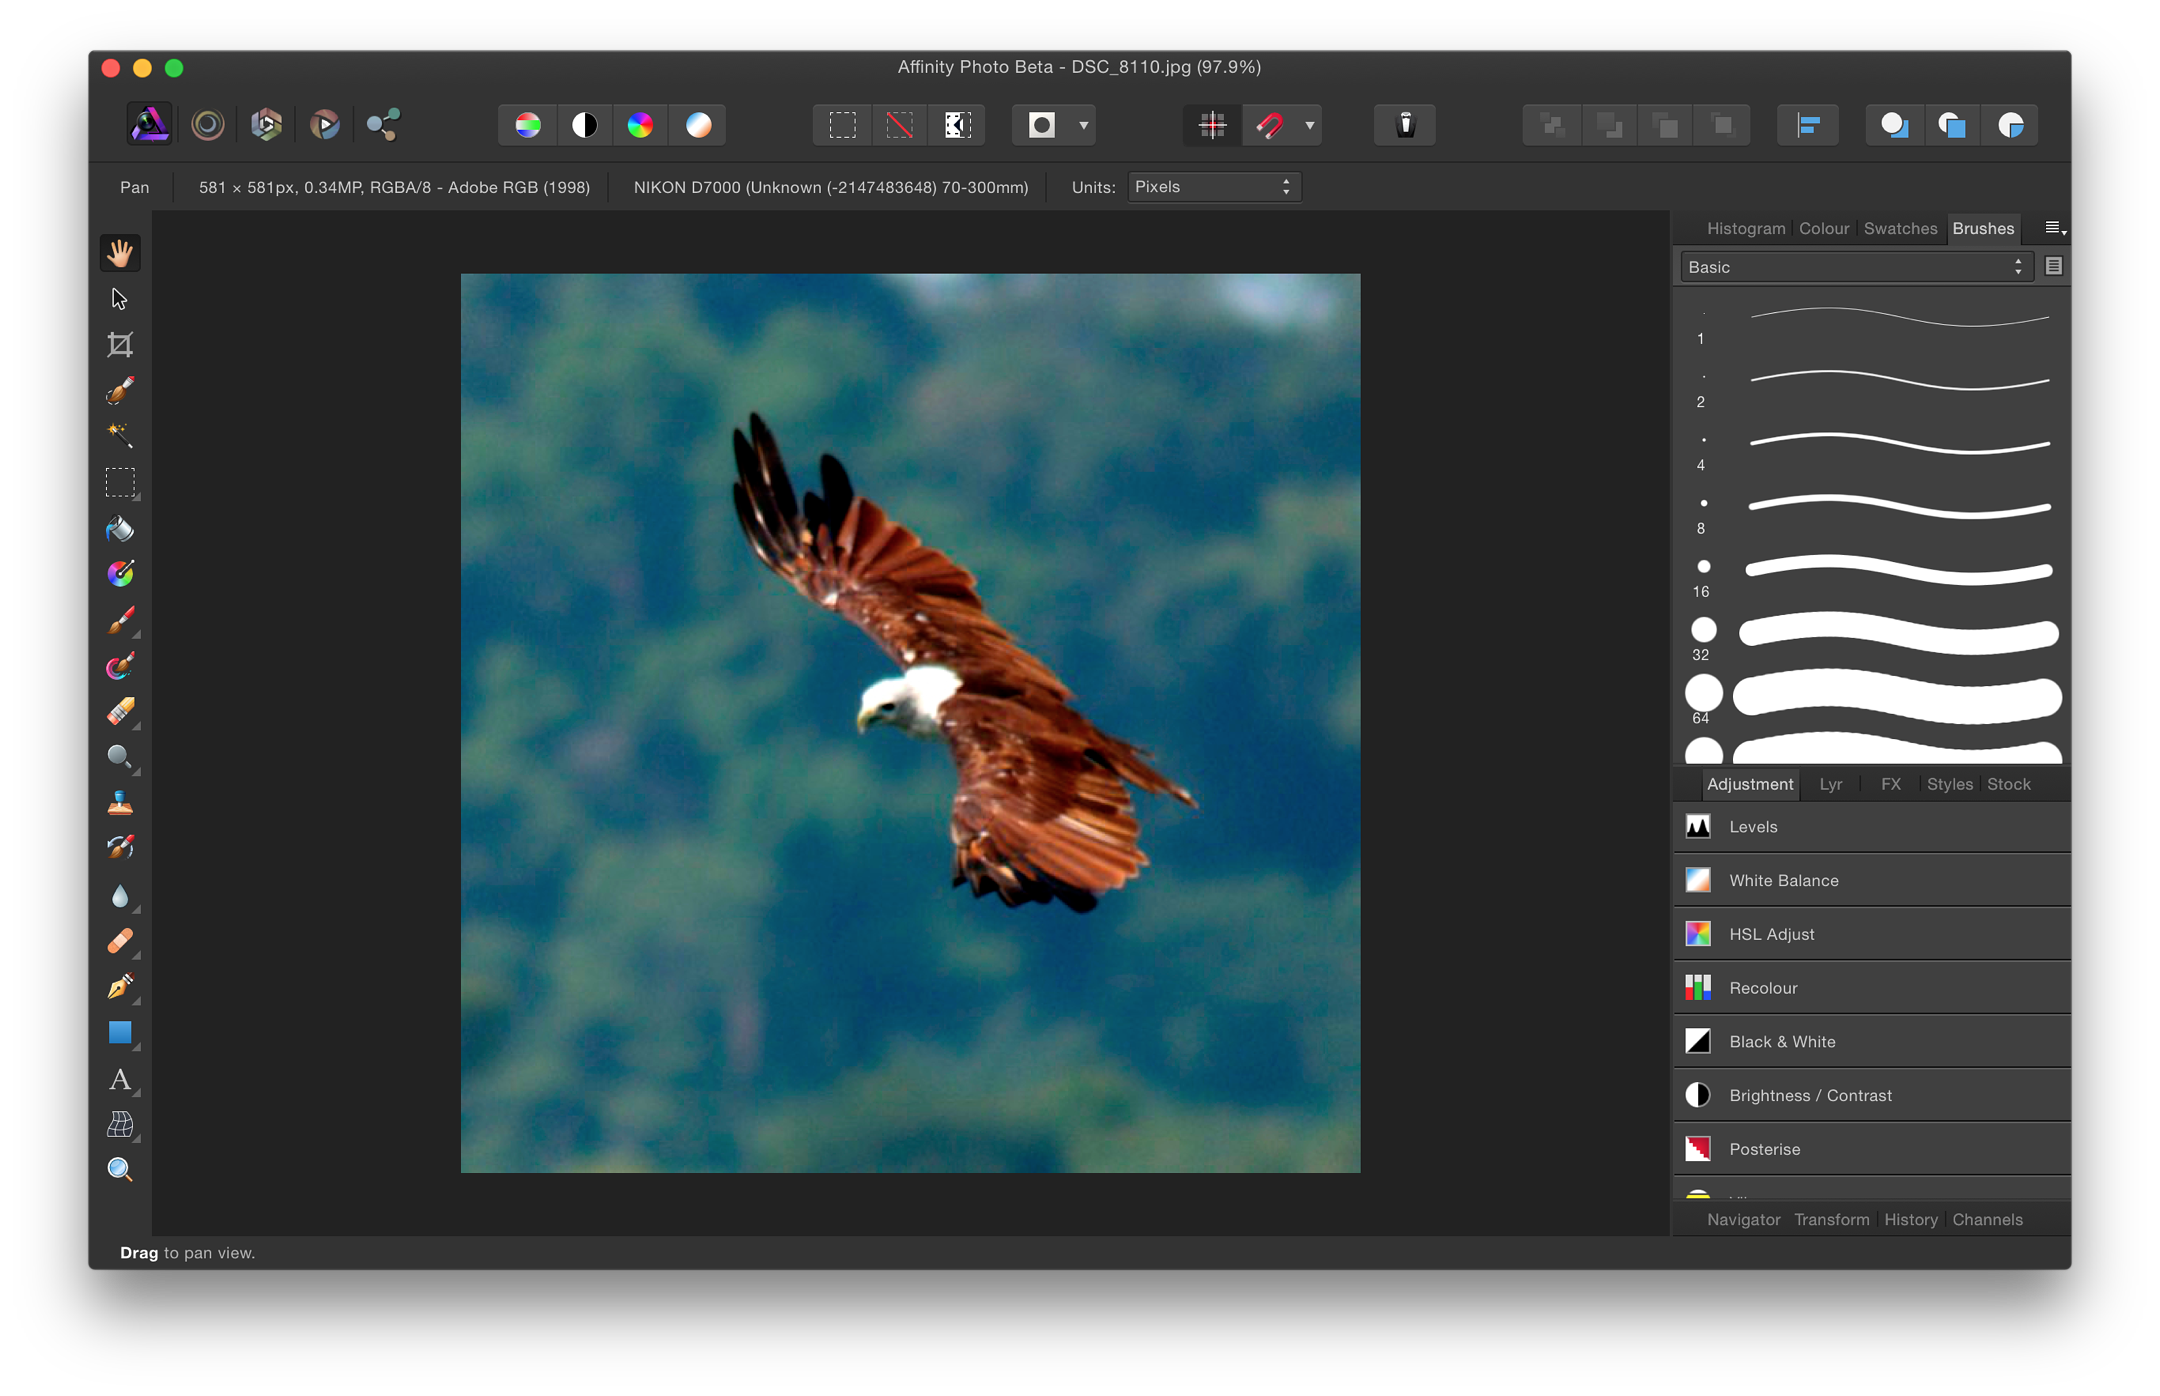The image size is (2160, 1396).
Task: Apply Auto Levels
Action: click(x=528, y=125)
